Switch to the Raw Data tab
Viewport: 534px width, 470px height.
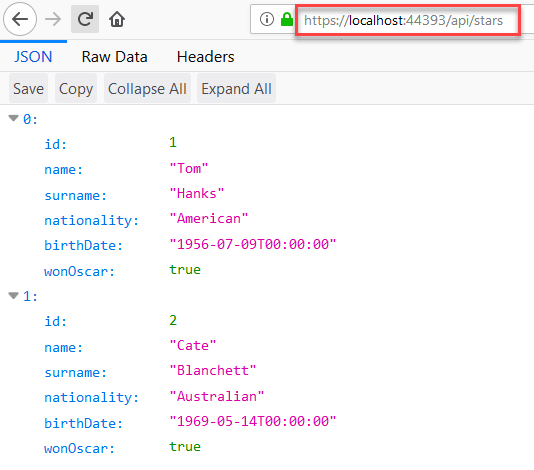tap(114, 57)
